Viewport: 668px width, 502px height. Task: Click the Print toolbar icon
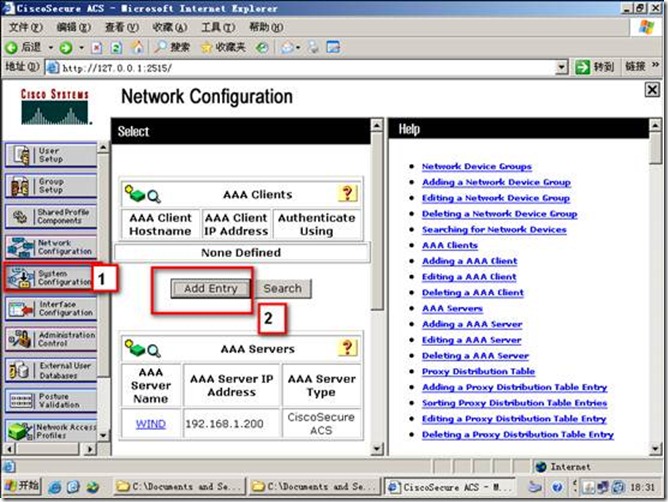(314, 47)
